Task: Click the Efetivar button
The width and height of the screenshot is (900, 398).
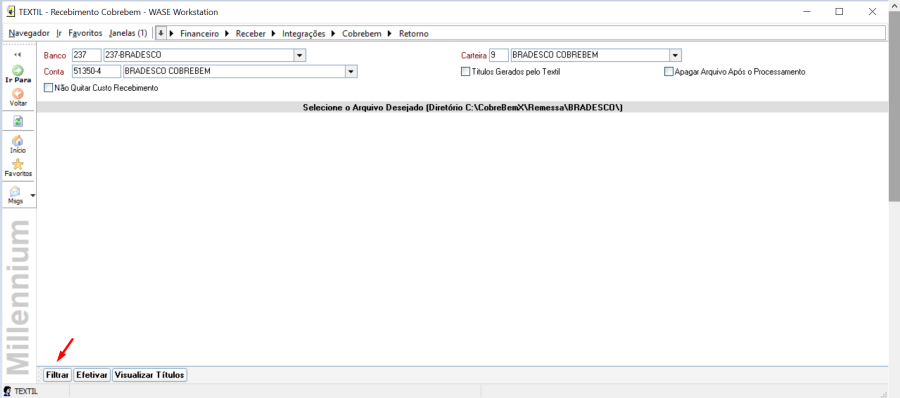Action: pos(92,375)
